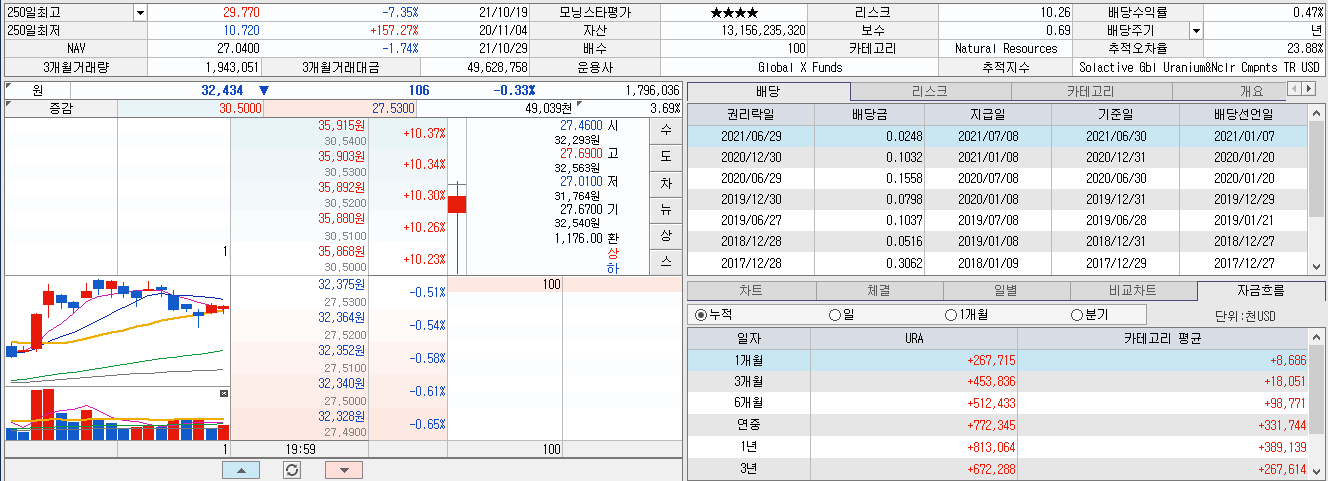
Task: Select the dividend row dated 2017/12/28
Action: pyautogui.click(x=997, y=263)
